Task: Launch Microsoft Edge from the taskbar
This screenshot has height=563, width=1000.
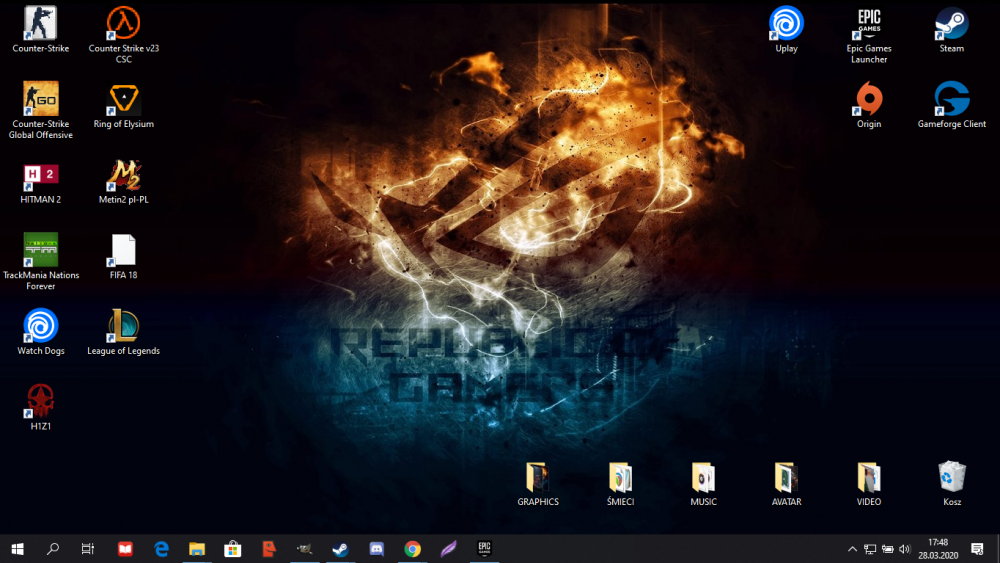Action: (x=161, y=549)
